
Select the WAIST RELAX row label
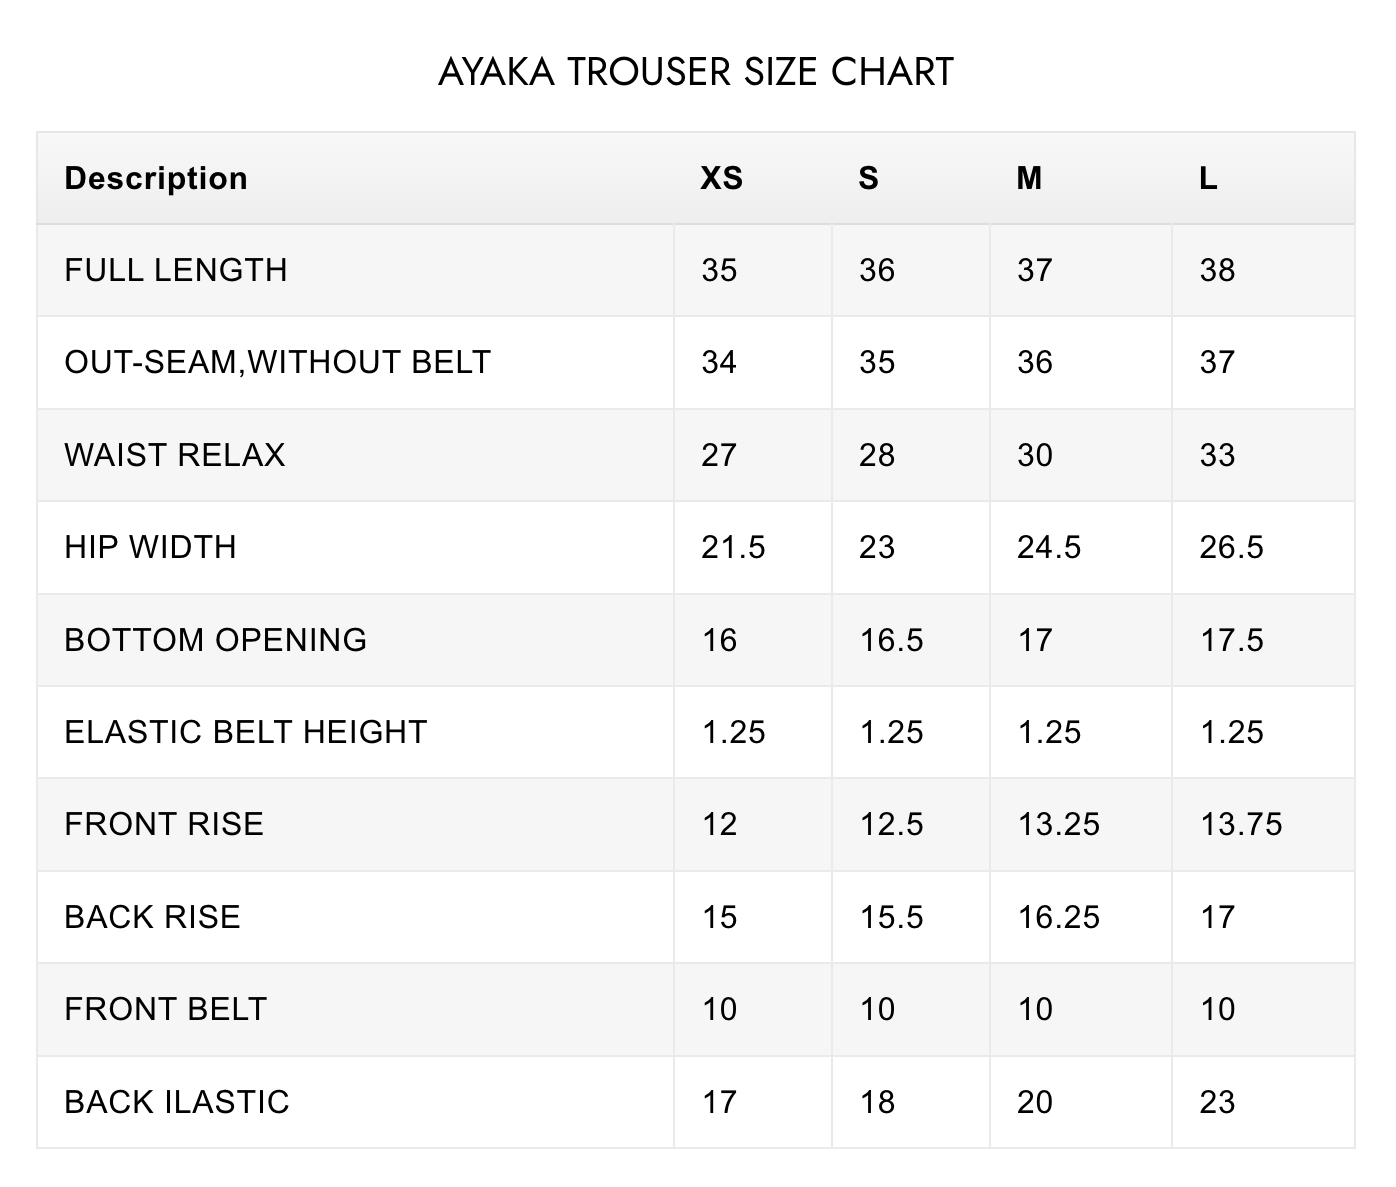(175, 455)
